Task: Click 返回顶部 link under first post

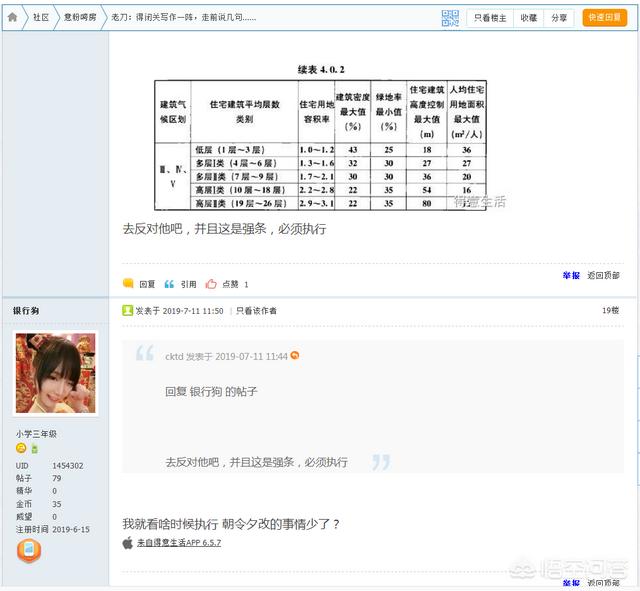Action: (603, 275)
